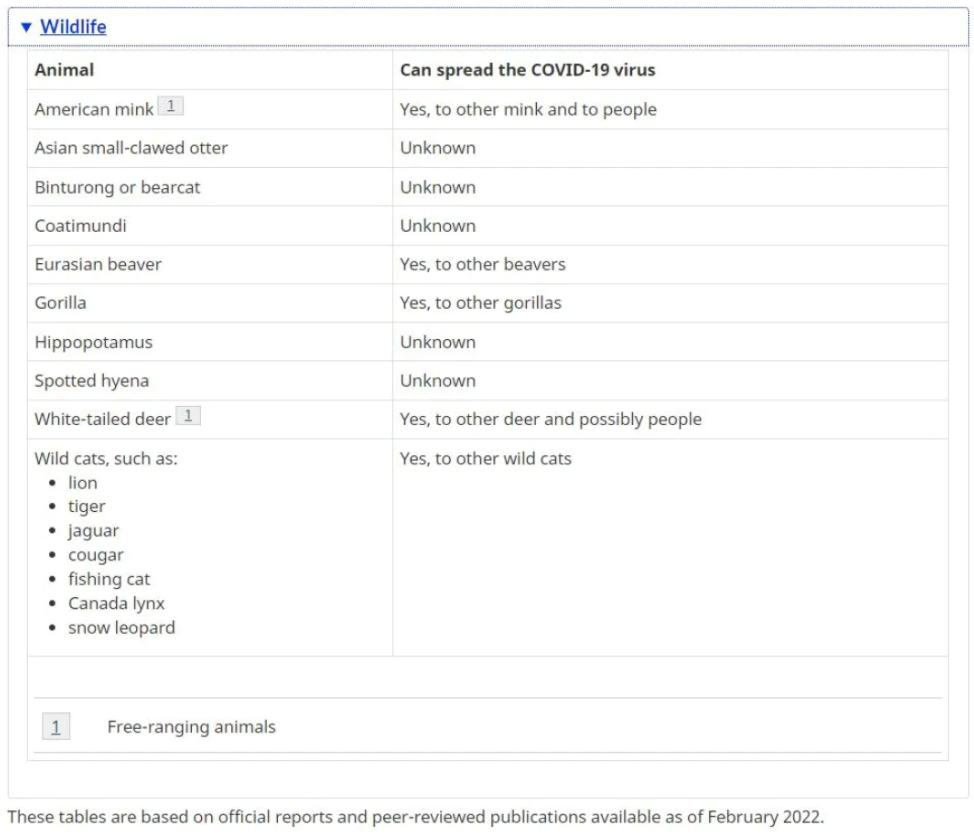The image size is (974, 838).
Task: Select the 'fishing cat' list item
Action: (109, 579)
